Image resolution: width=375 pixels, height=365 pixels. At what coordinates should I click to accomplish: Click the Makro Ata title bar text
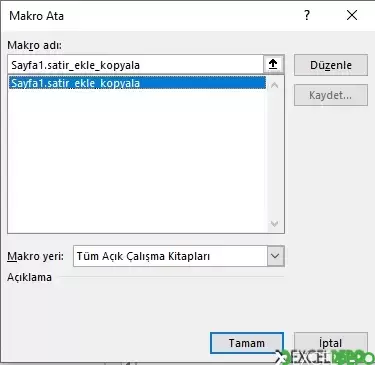(x=36, y=16)
